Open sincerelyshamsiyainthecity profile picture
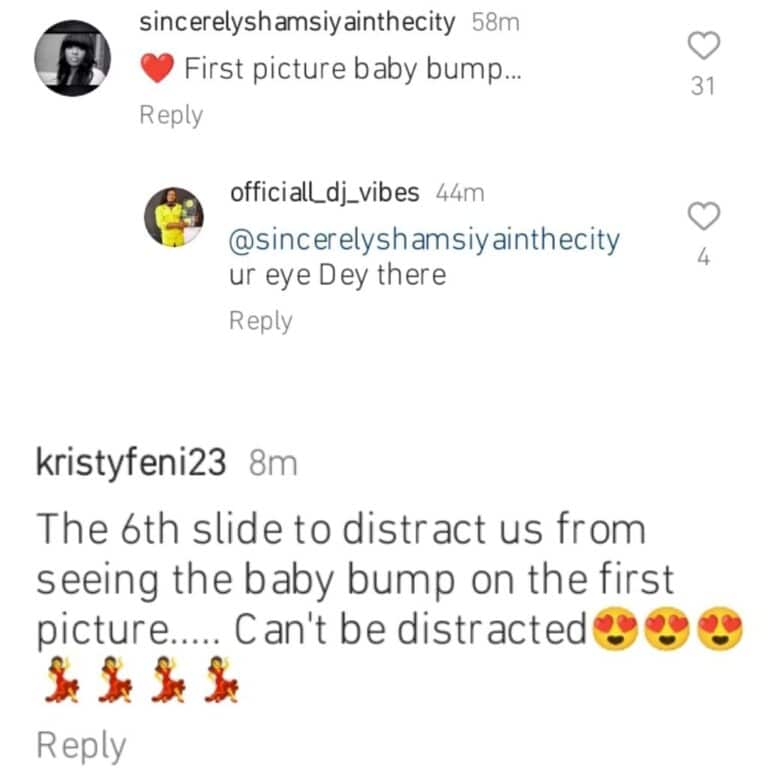 point(72,59)
